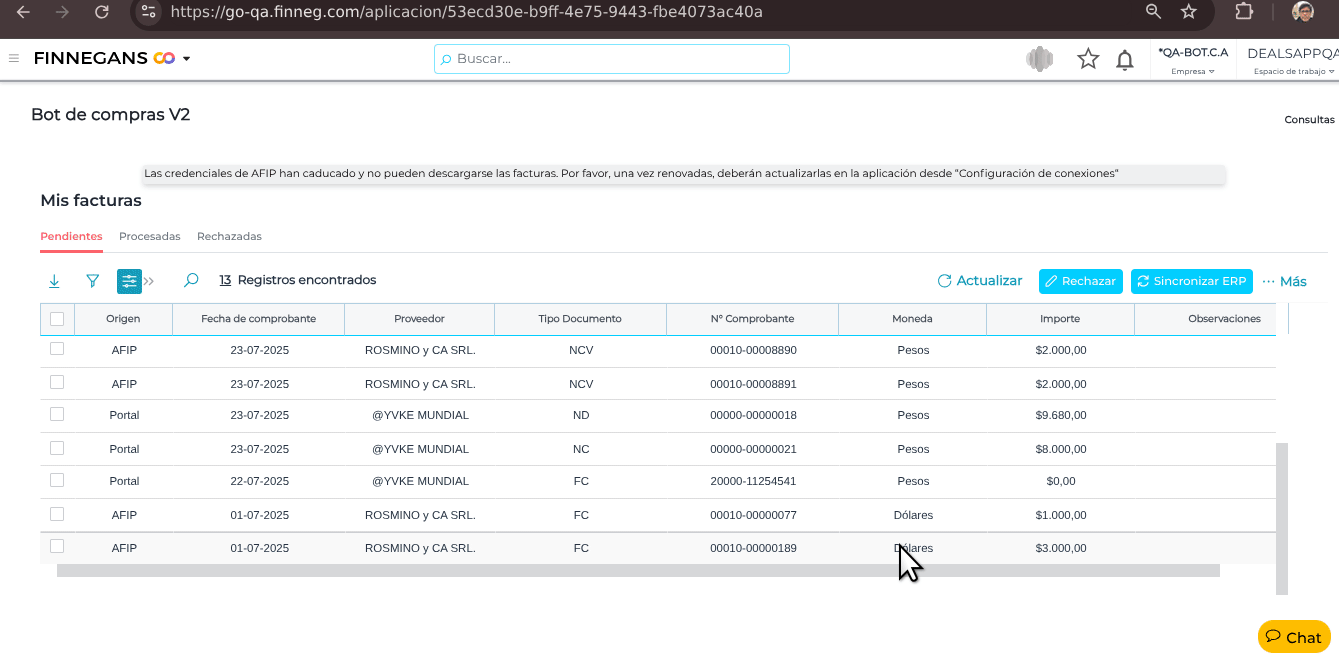Switch to the Procesadas tab
1339x669 pixels.
149,237
